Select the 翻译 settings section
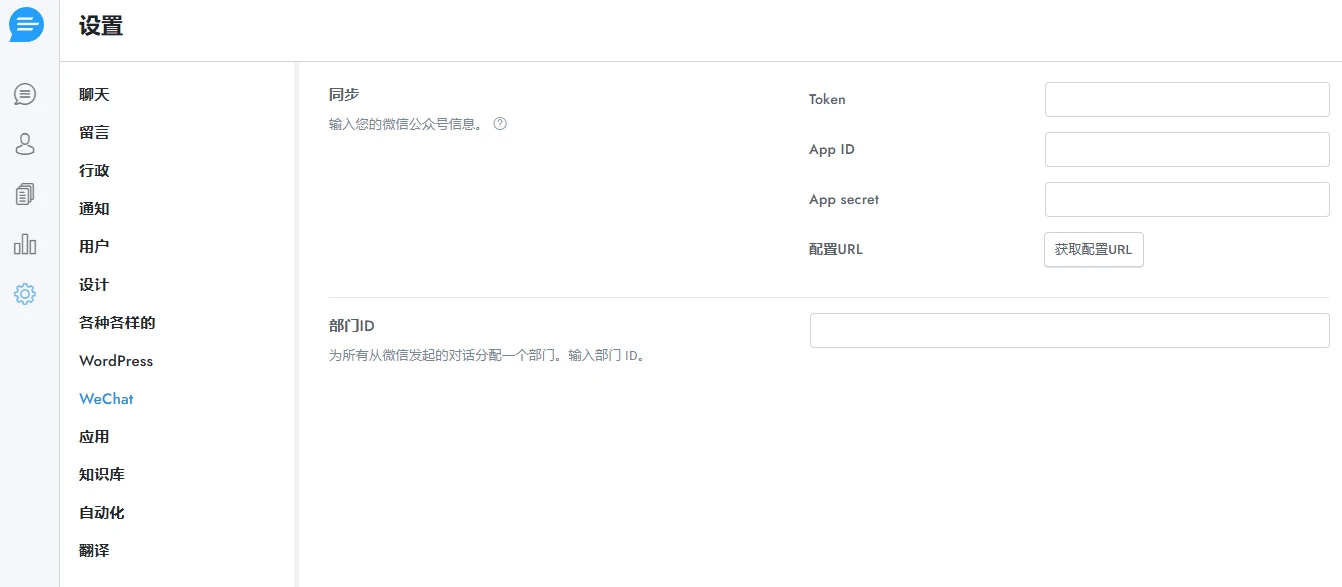Screen dimensions: 1342x587 93,550
